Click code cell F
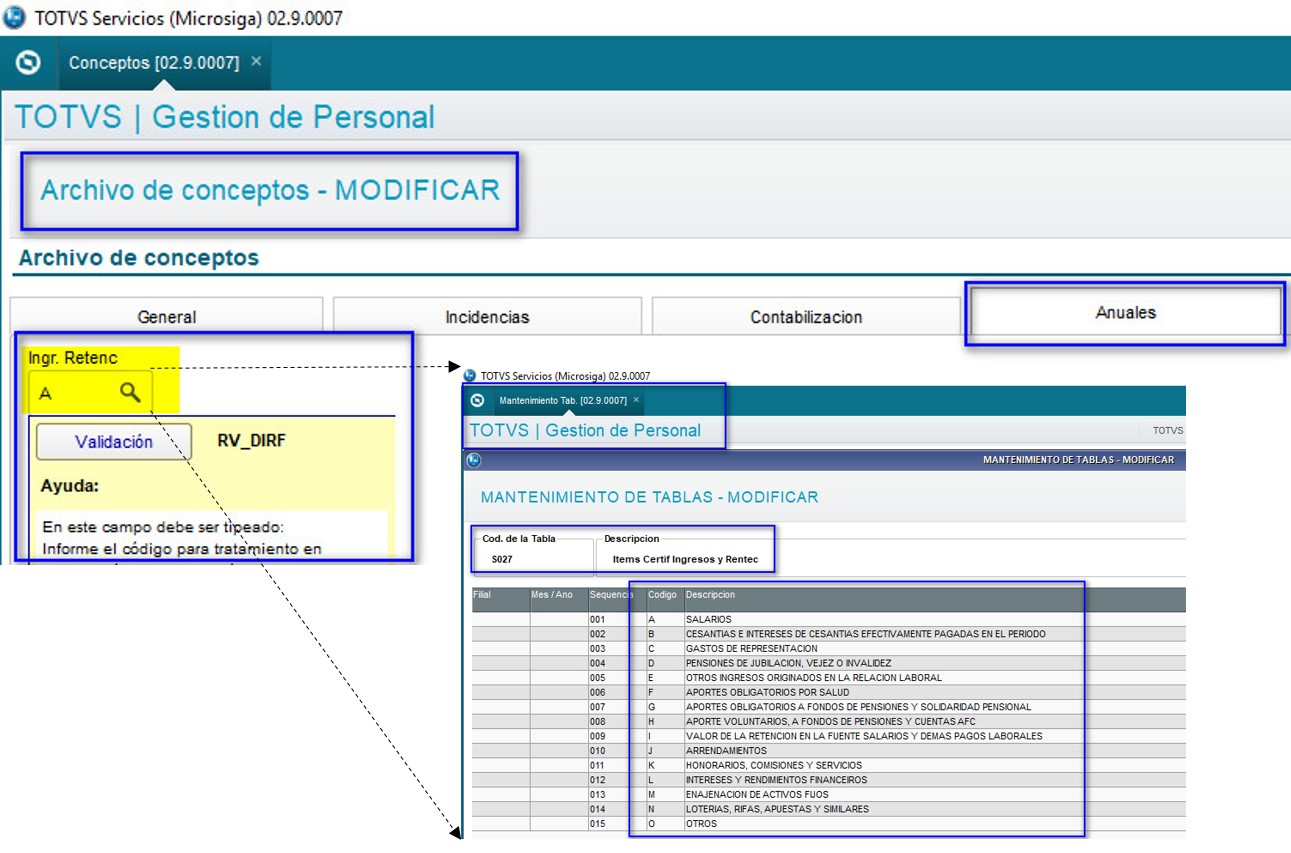The image size is (1291, 853). (664, 692)
